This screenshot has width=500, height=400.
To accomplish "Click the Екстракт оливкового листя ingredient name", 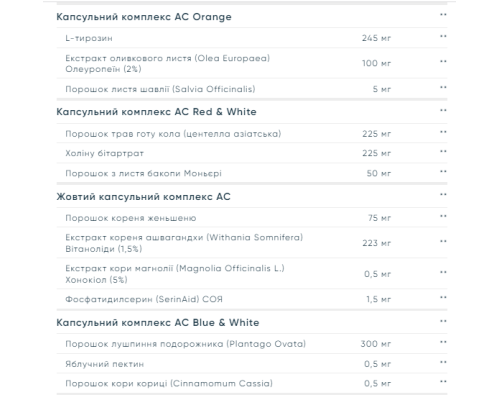I will [168, 63].
